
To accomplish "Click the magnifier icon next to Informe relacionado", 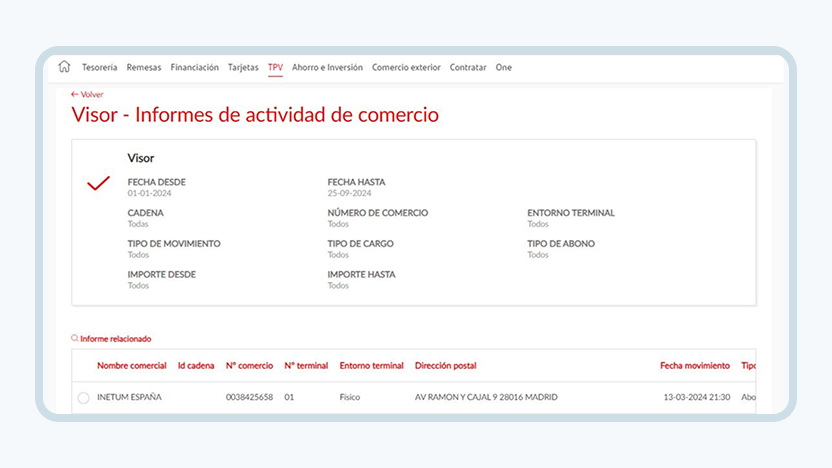I will (x=74, y=338).
